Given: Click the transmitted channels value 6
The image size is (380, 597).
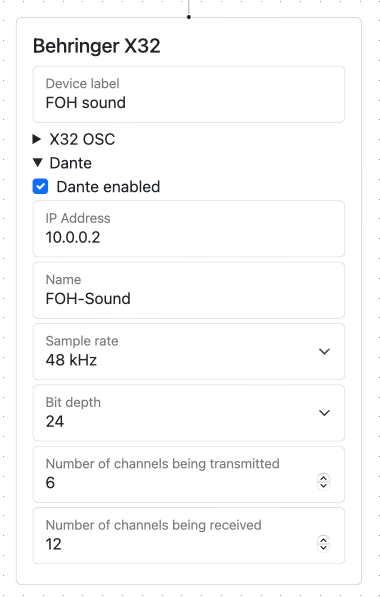Looking at the screenshot, I should coord(50,483).
